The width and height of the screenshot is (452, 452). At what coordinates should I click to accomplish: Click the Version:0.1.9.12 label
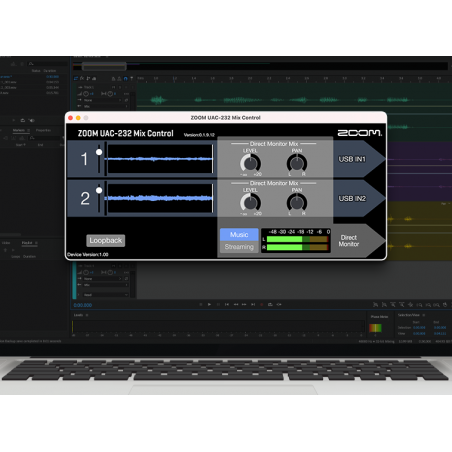click(199, 135)
